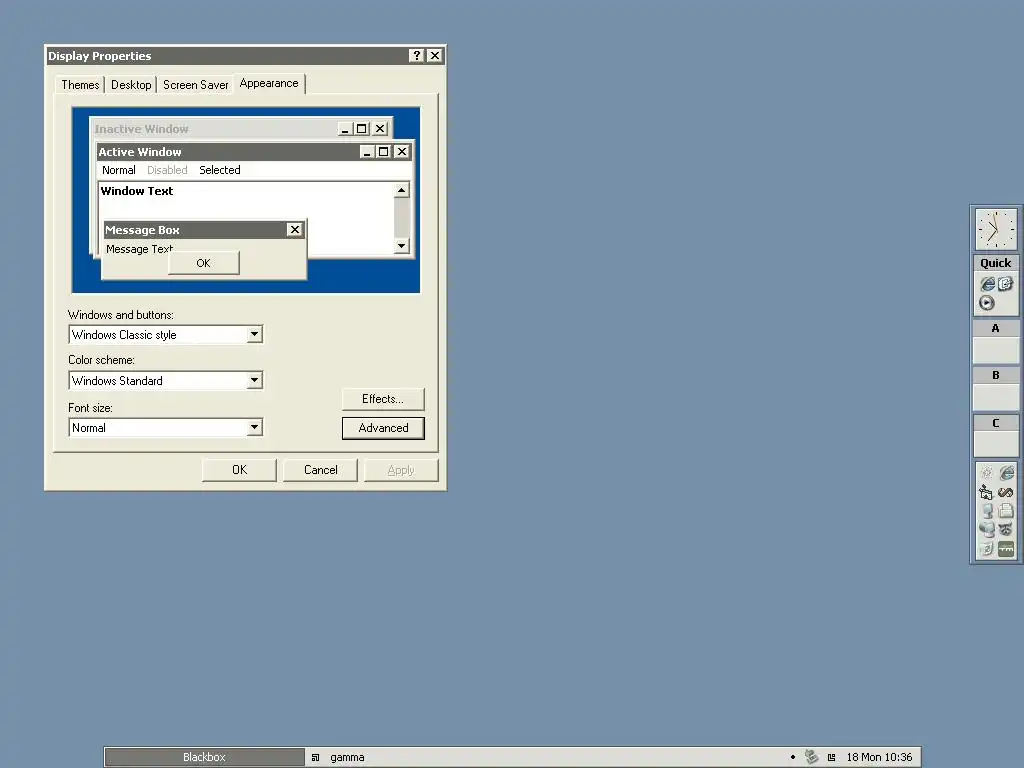Click the preview's Disabled menu item
This screenshot has width=1024, height=768.
click(167, 170)
